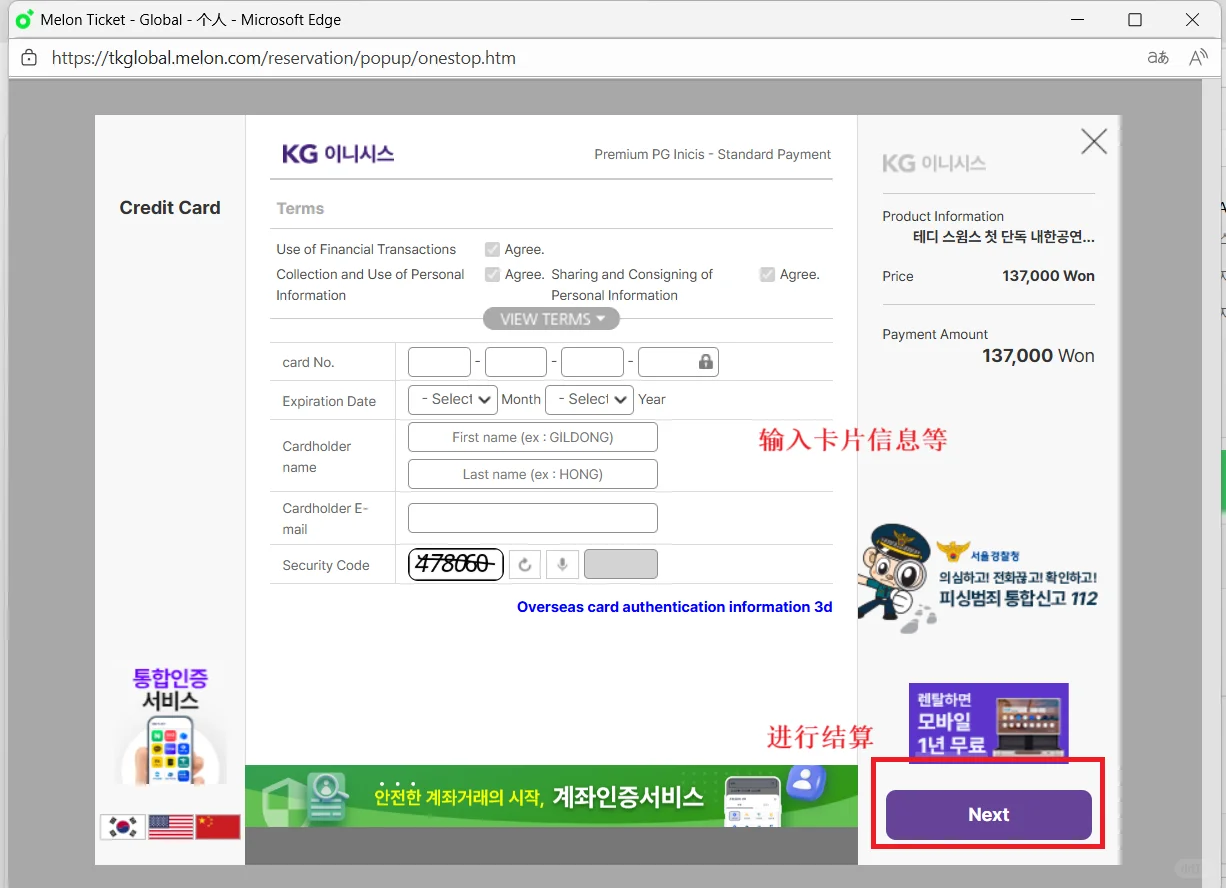Switch language to Korean flag
This screenshot has height=888, width=1226.
123,827
